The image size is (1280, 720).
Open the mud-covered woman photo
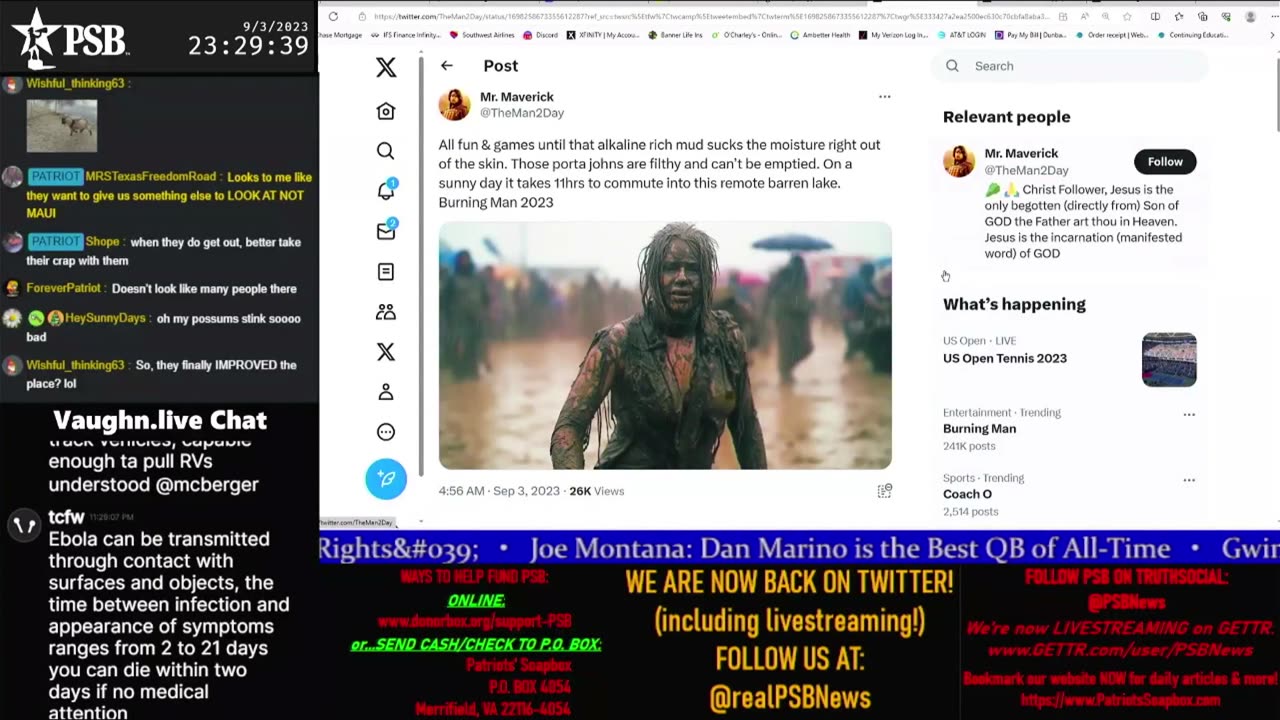[665, 345]
